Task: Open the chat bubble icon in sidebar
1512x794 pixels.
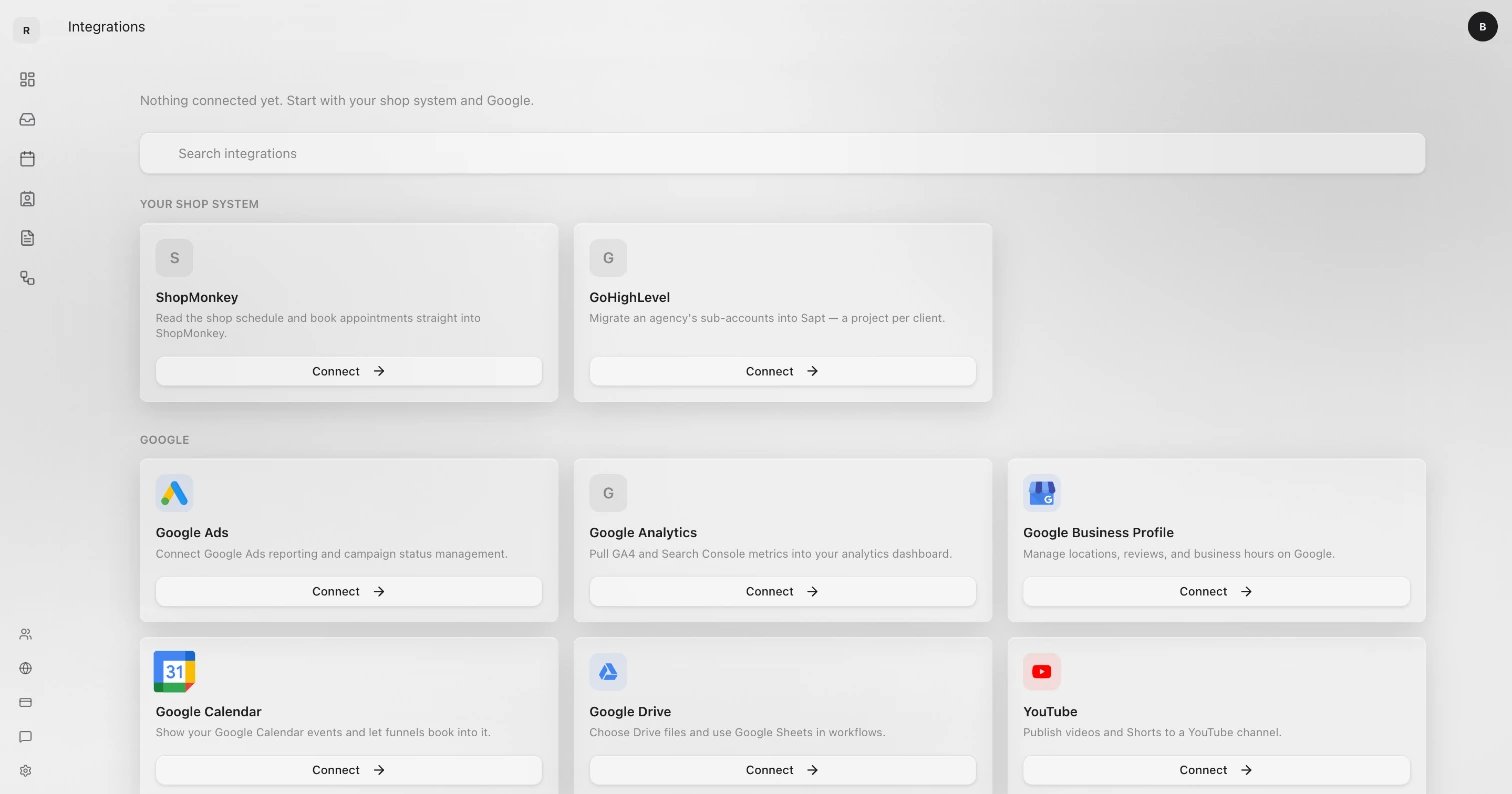Action: (26, 736)
